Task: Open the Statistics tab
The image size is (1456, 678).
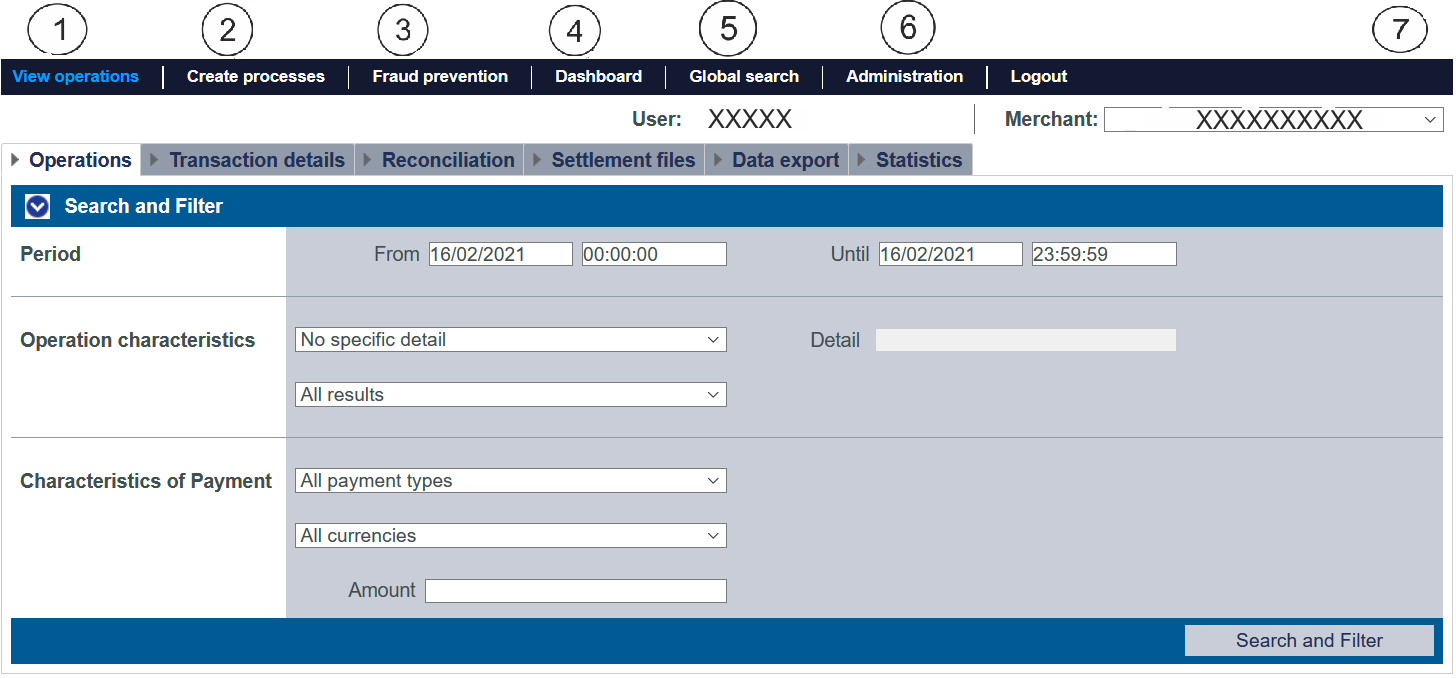Action: point(918,160)
